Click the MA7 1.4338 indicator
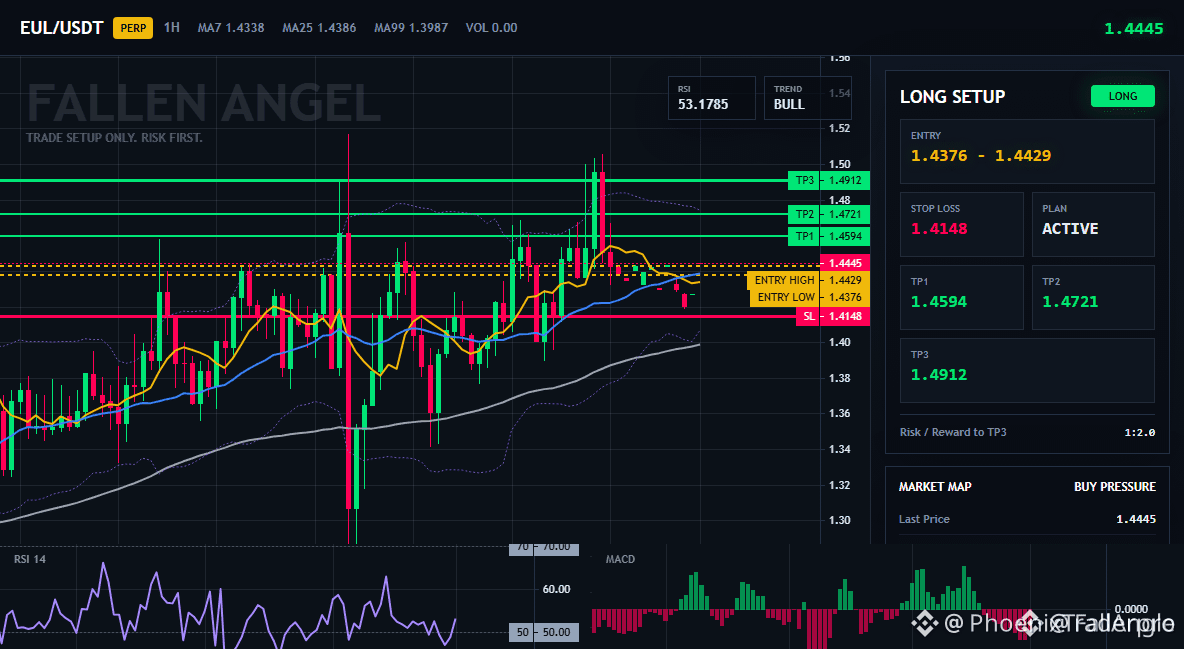The height and width of the screenshot is (649, 1184). 231,28
